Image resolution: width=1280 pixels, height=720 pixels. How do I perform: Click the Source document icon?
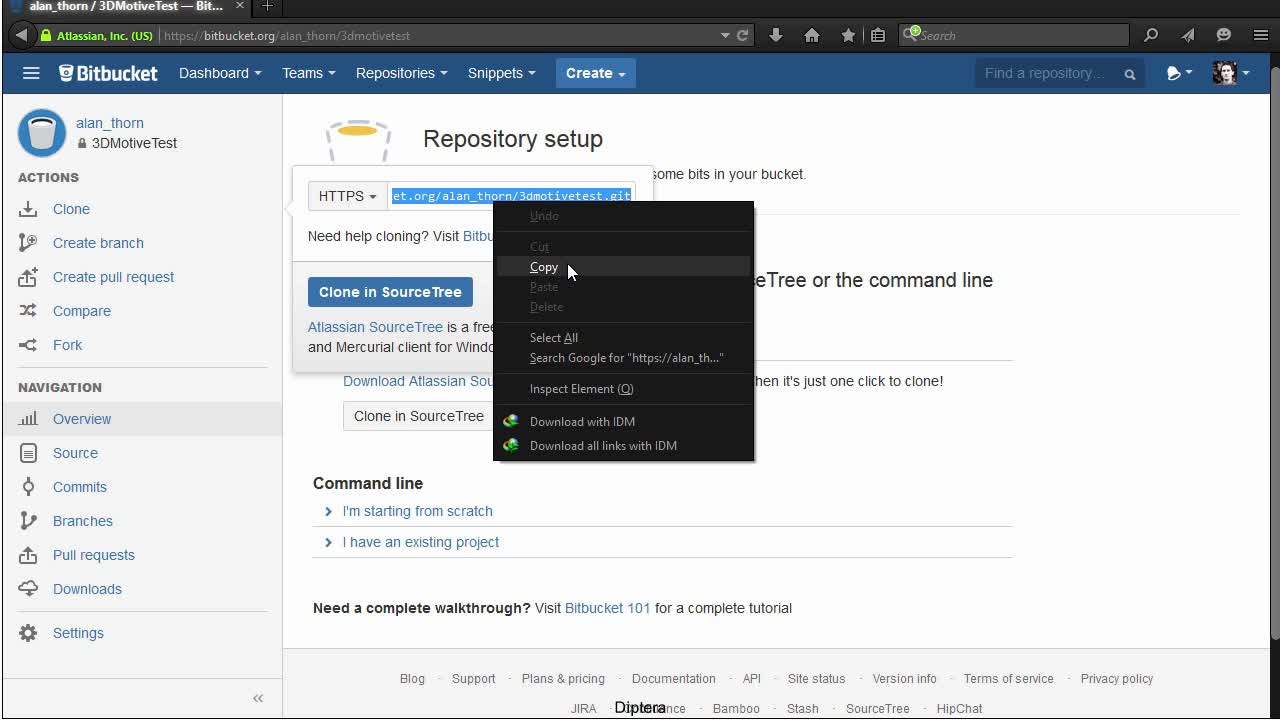(28, 453)
